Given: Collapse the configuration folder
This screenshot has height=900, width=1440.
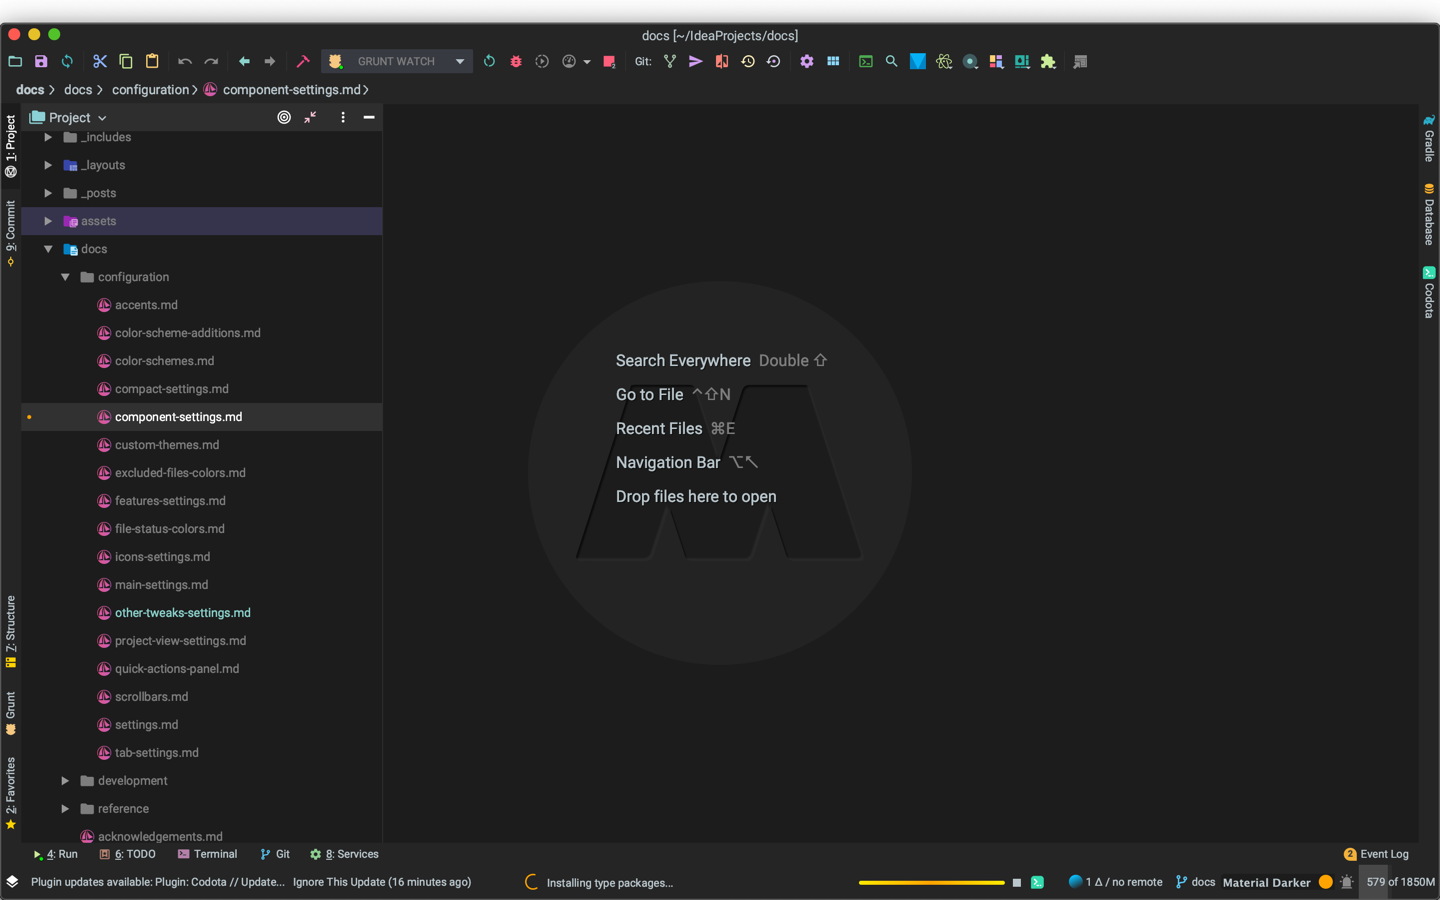Looking at the screenshot, I should [x=65, y=277].
